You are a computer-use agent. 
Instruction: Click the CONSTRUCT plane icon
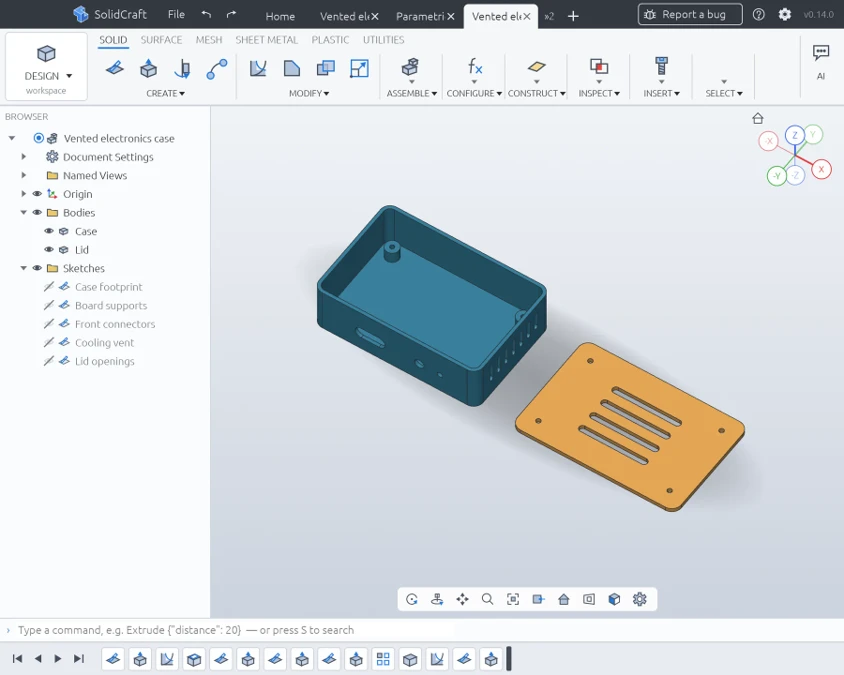click(x=537, y=67)
